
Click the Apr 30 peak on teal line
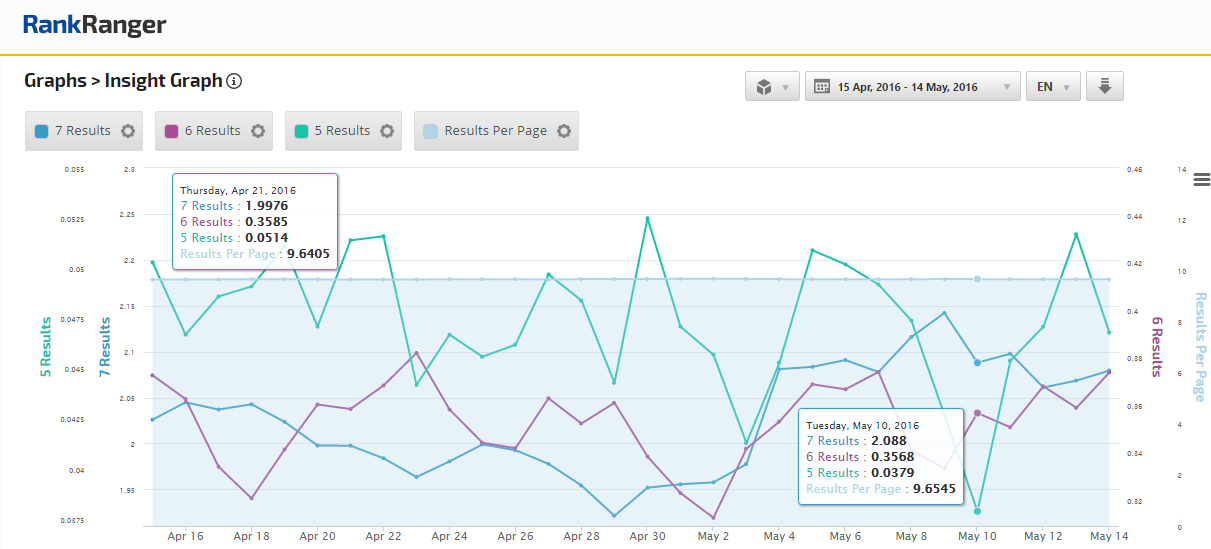[x=647, y=218]
